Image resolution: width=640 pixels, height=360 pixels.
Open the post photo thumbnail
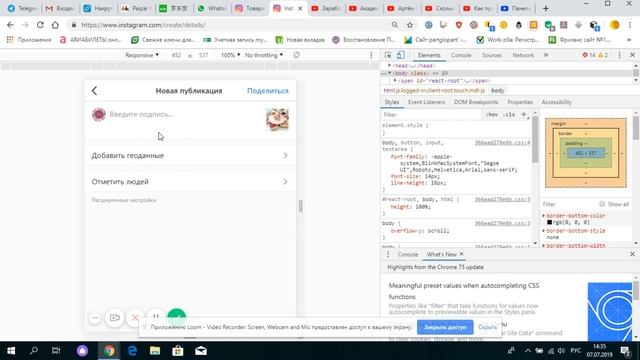click(x=277, y=120)
